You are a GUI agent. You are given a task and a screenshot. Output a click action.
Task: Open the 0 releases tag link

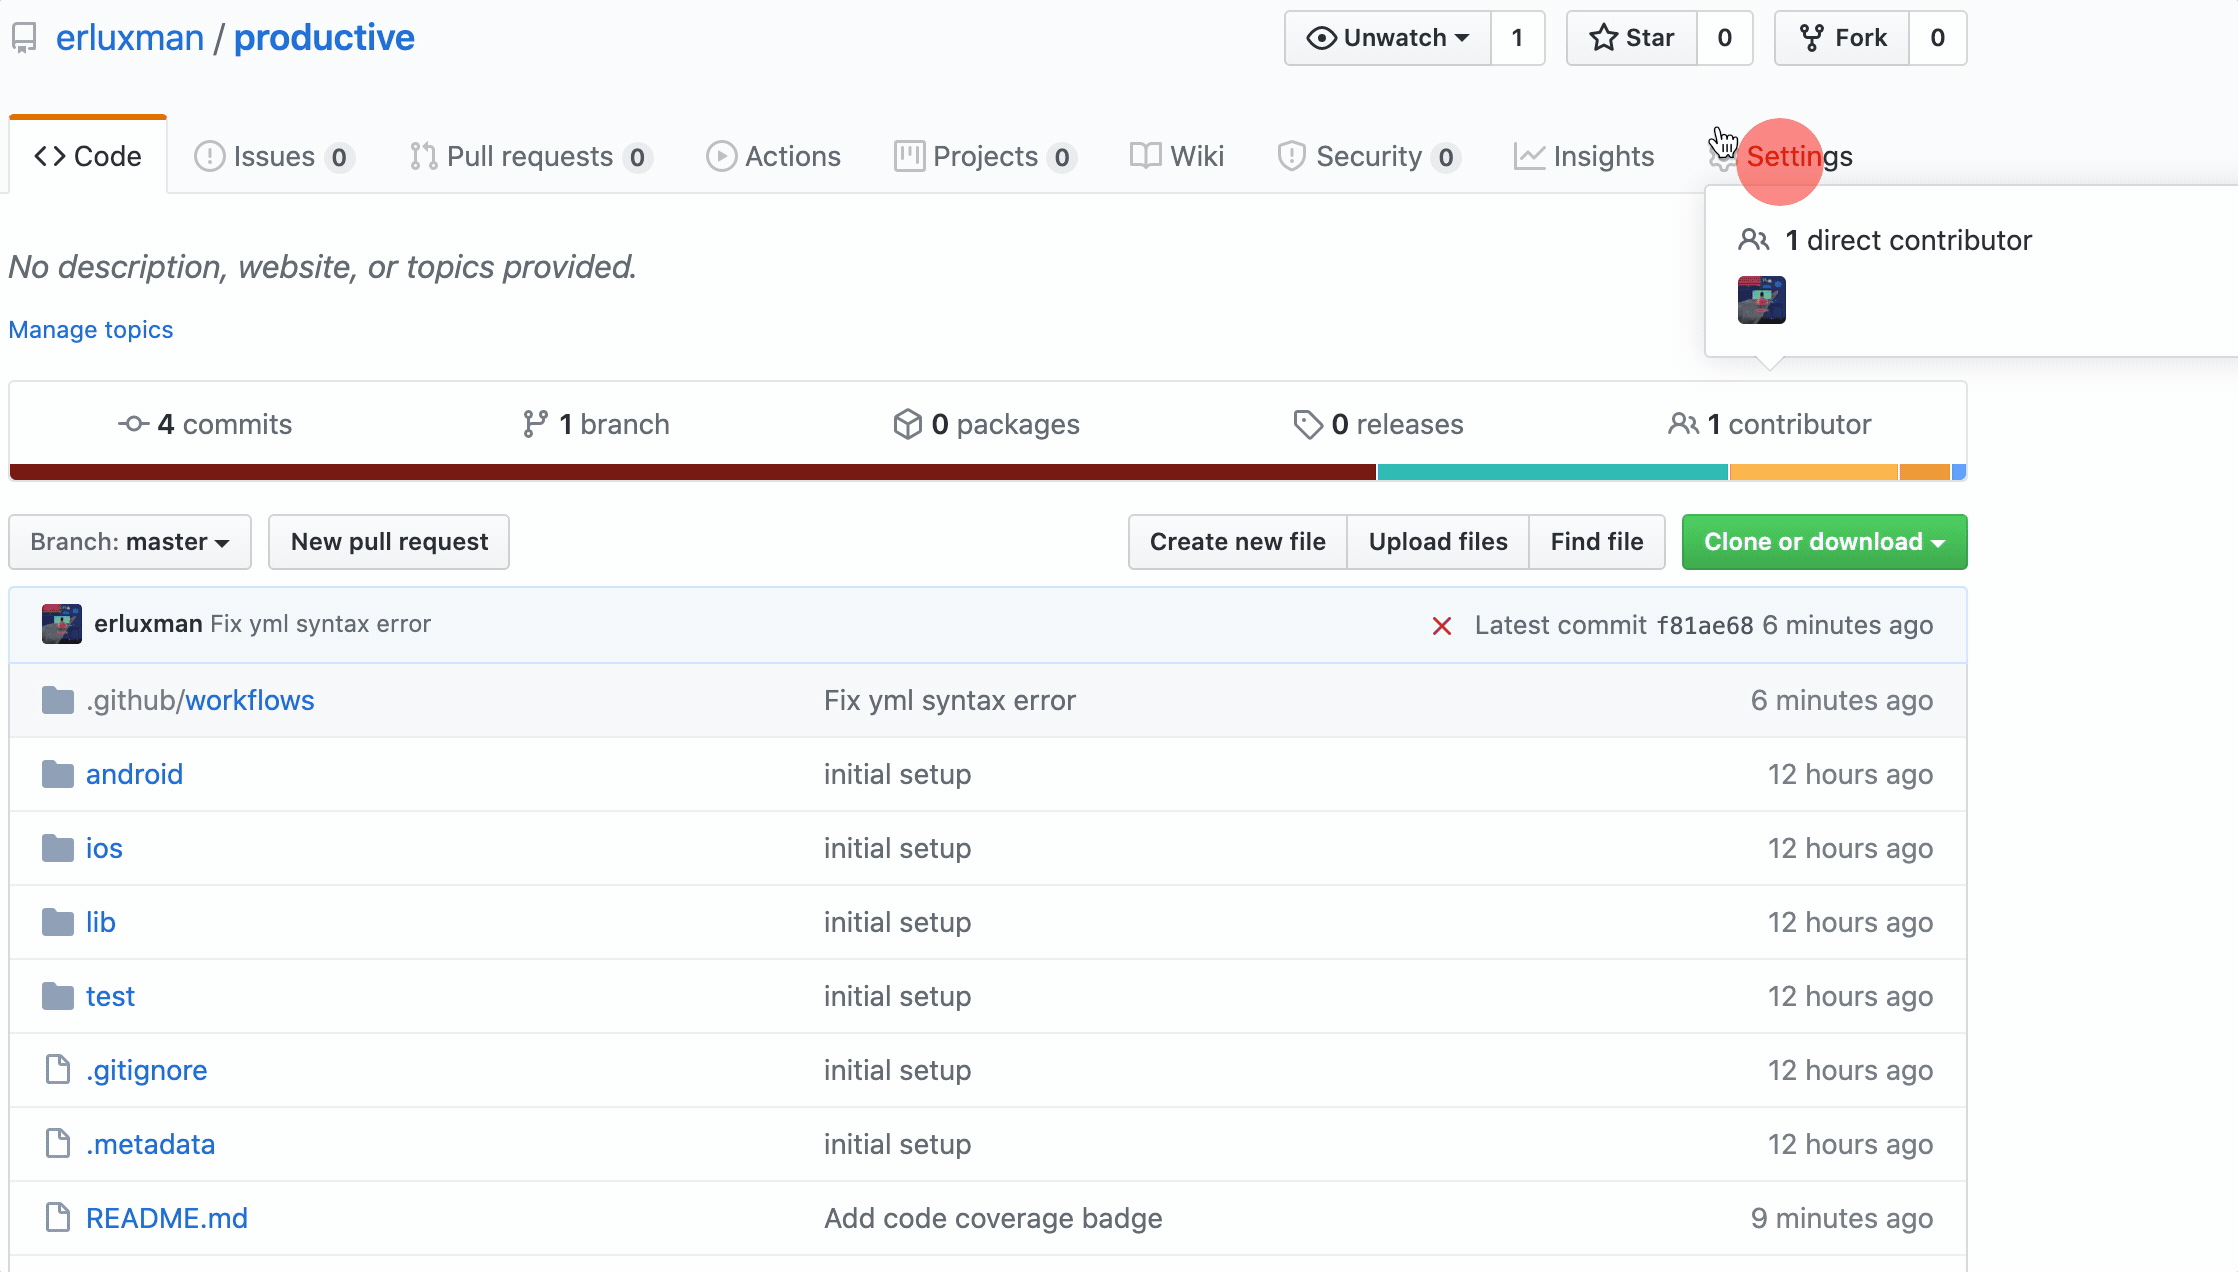[x=1378, y=424]
